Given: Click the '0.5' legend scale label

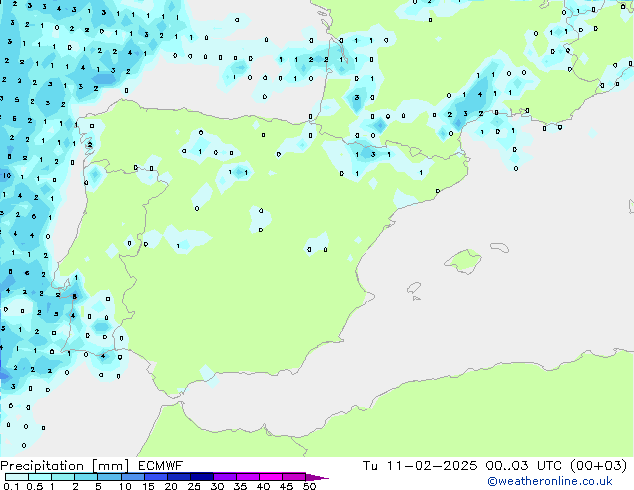Looking at the screenshot, I should coord(34,486).
